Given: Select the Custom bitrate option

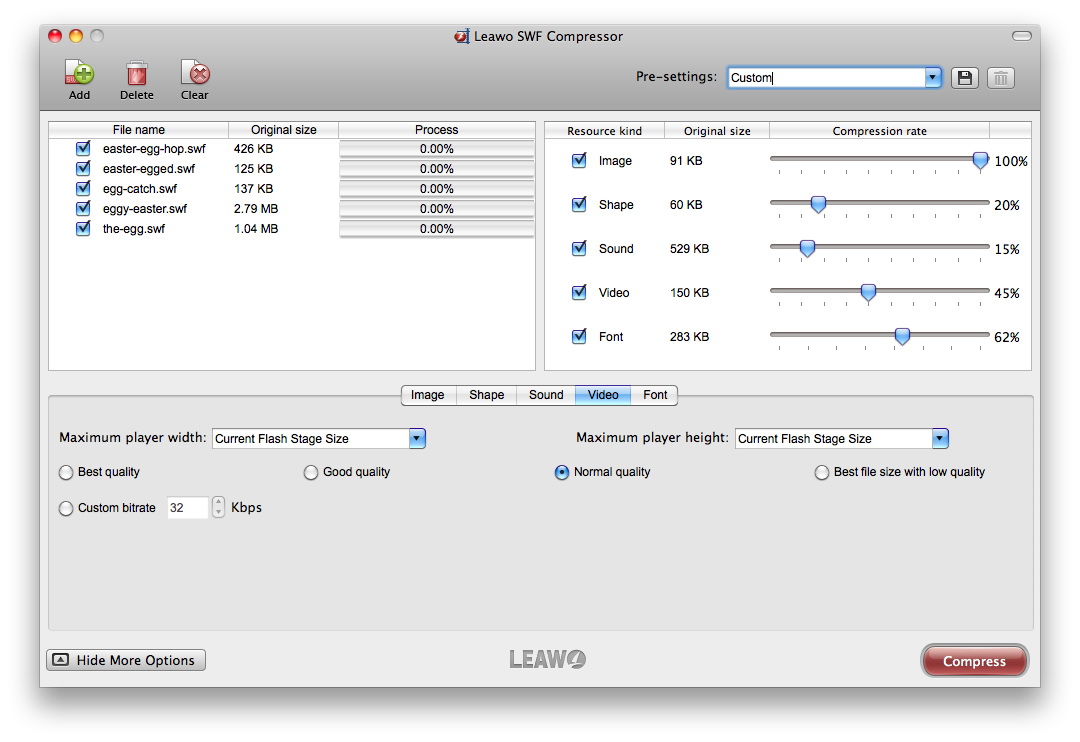Looking at the screenshot, I should (x=66, y=508).
